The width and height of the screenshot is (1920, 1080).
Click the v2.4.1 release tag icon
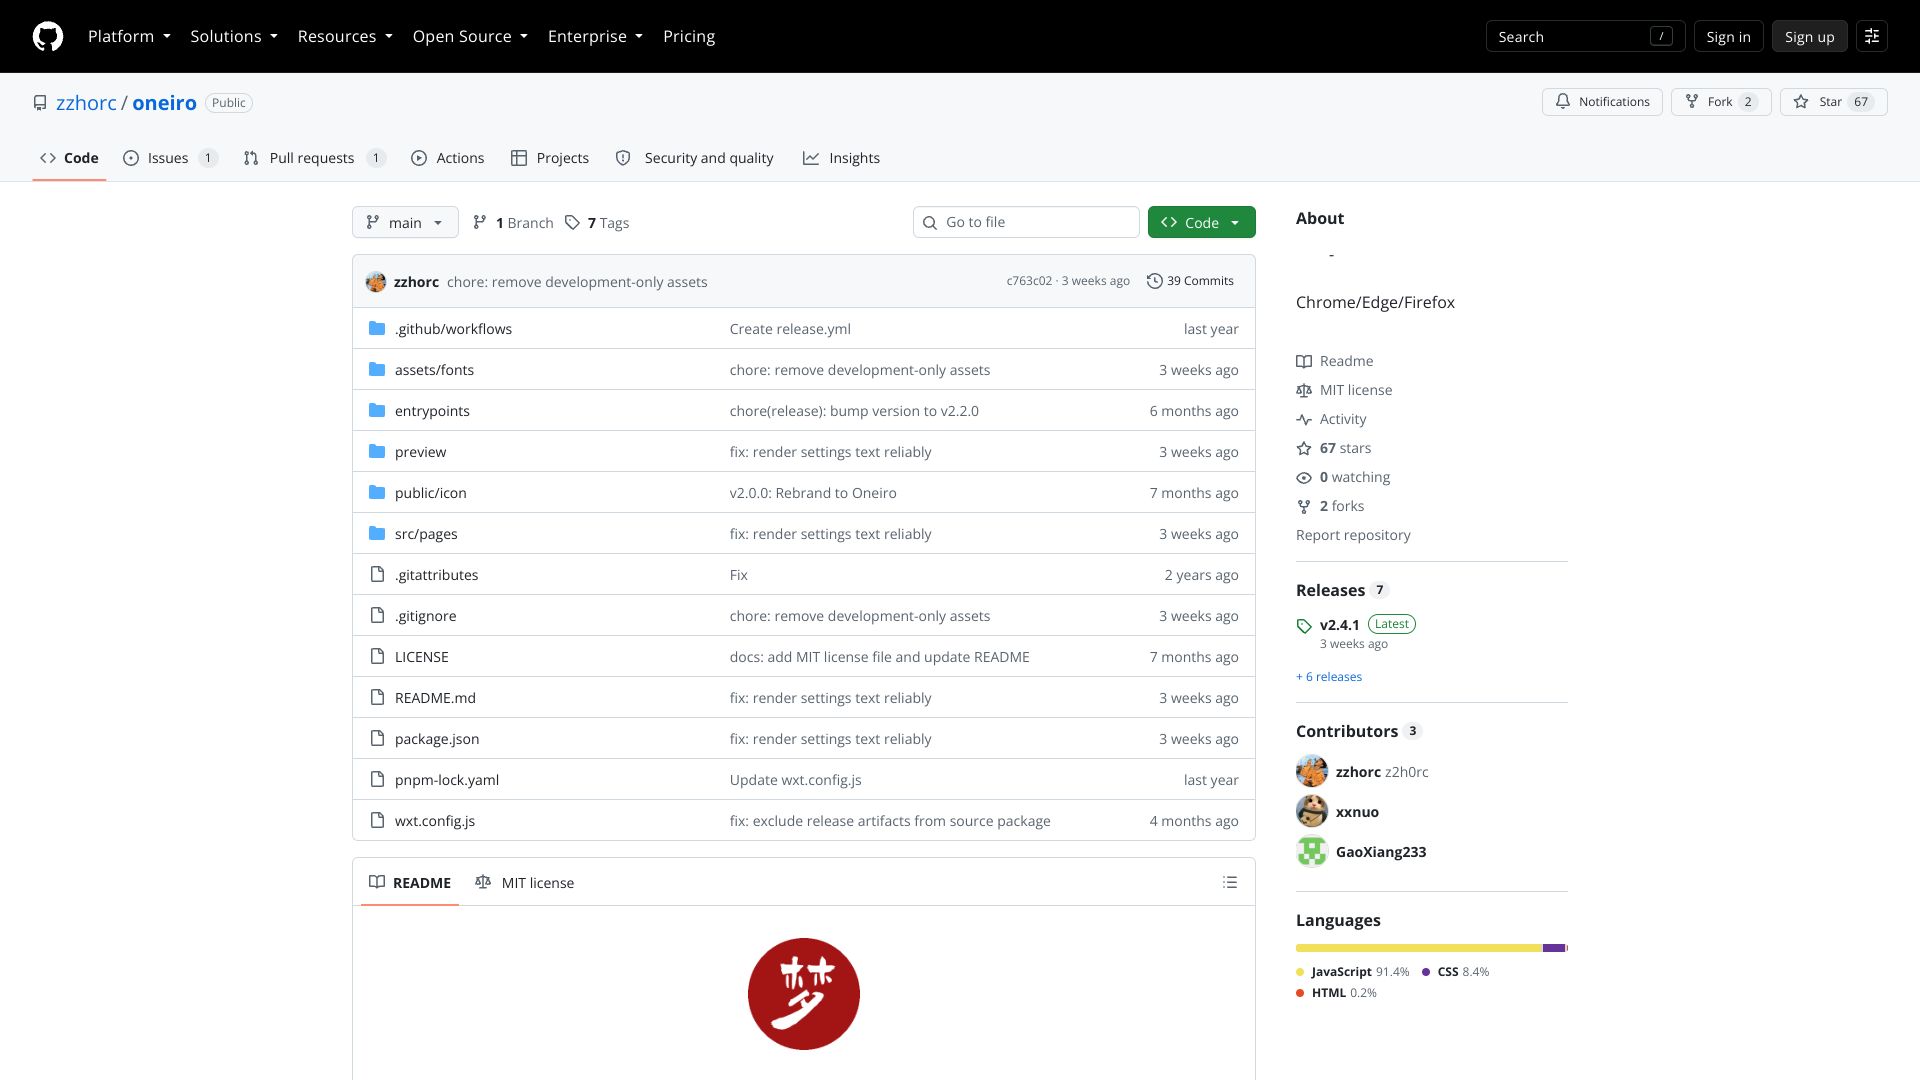(1304, 626)
